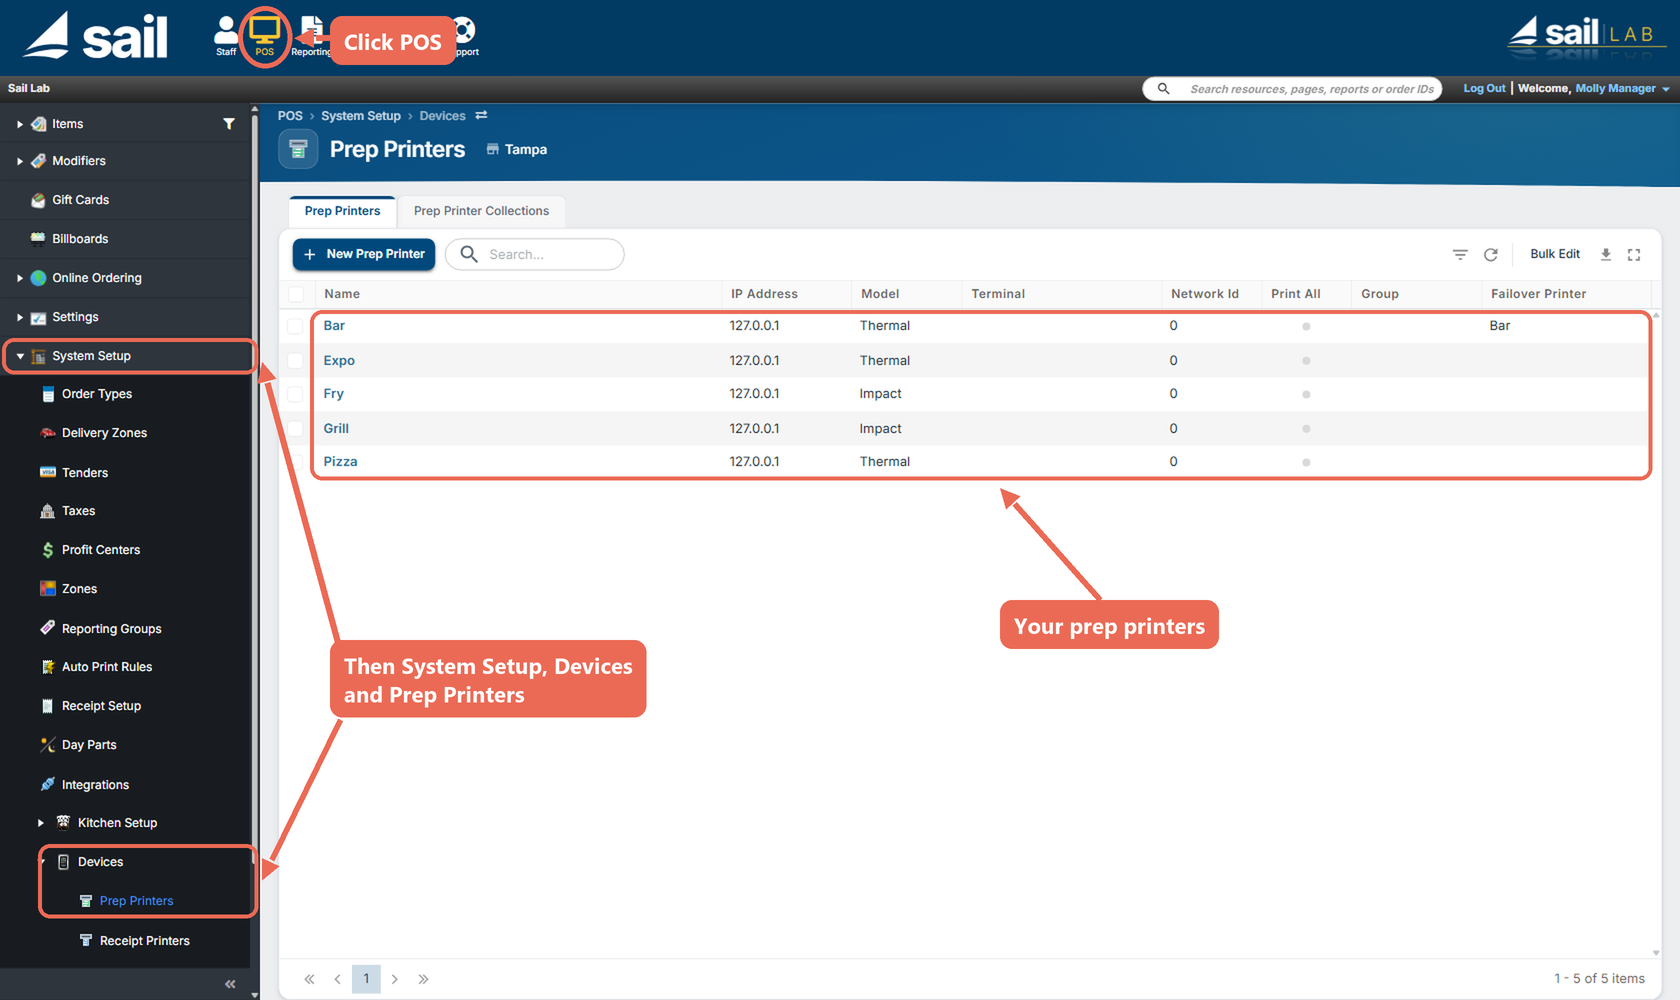The height and width of the screenshot is (1000, 1680).
Task: Jump to the last page of results
Action: tap(423, 979)
